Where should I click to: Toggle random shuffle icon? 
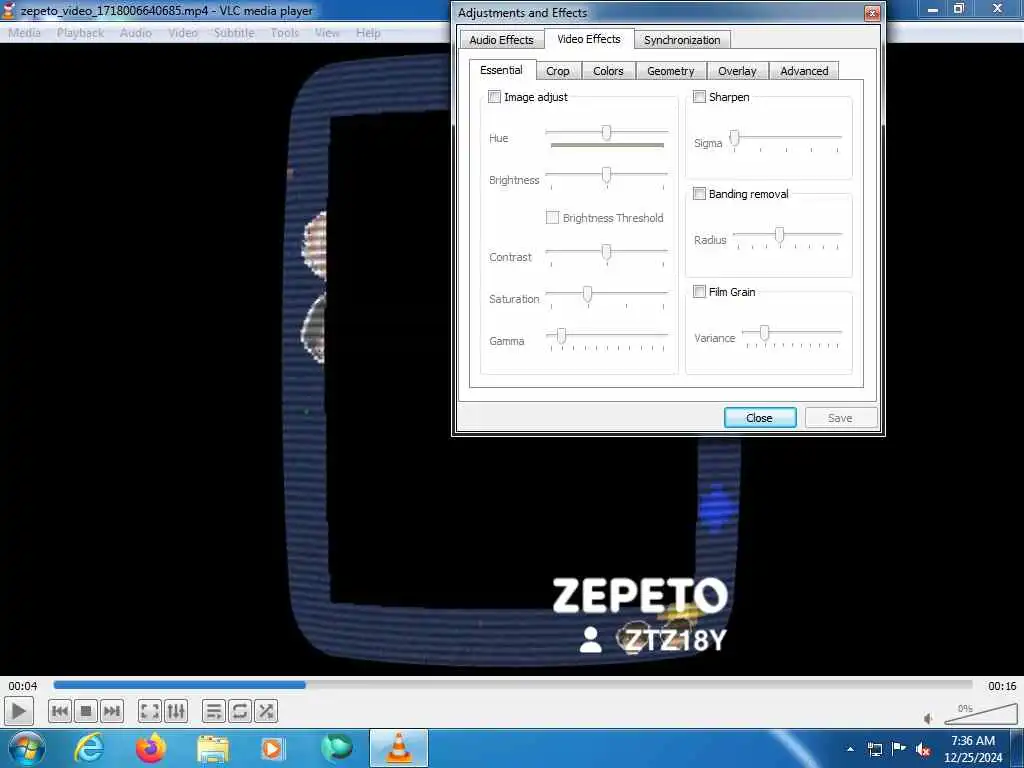[266, 711]
